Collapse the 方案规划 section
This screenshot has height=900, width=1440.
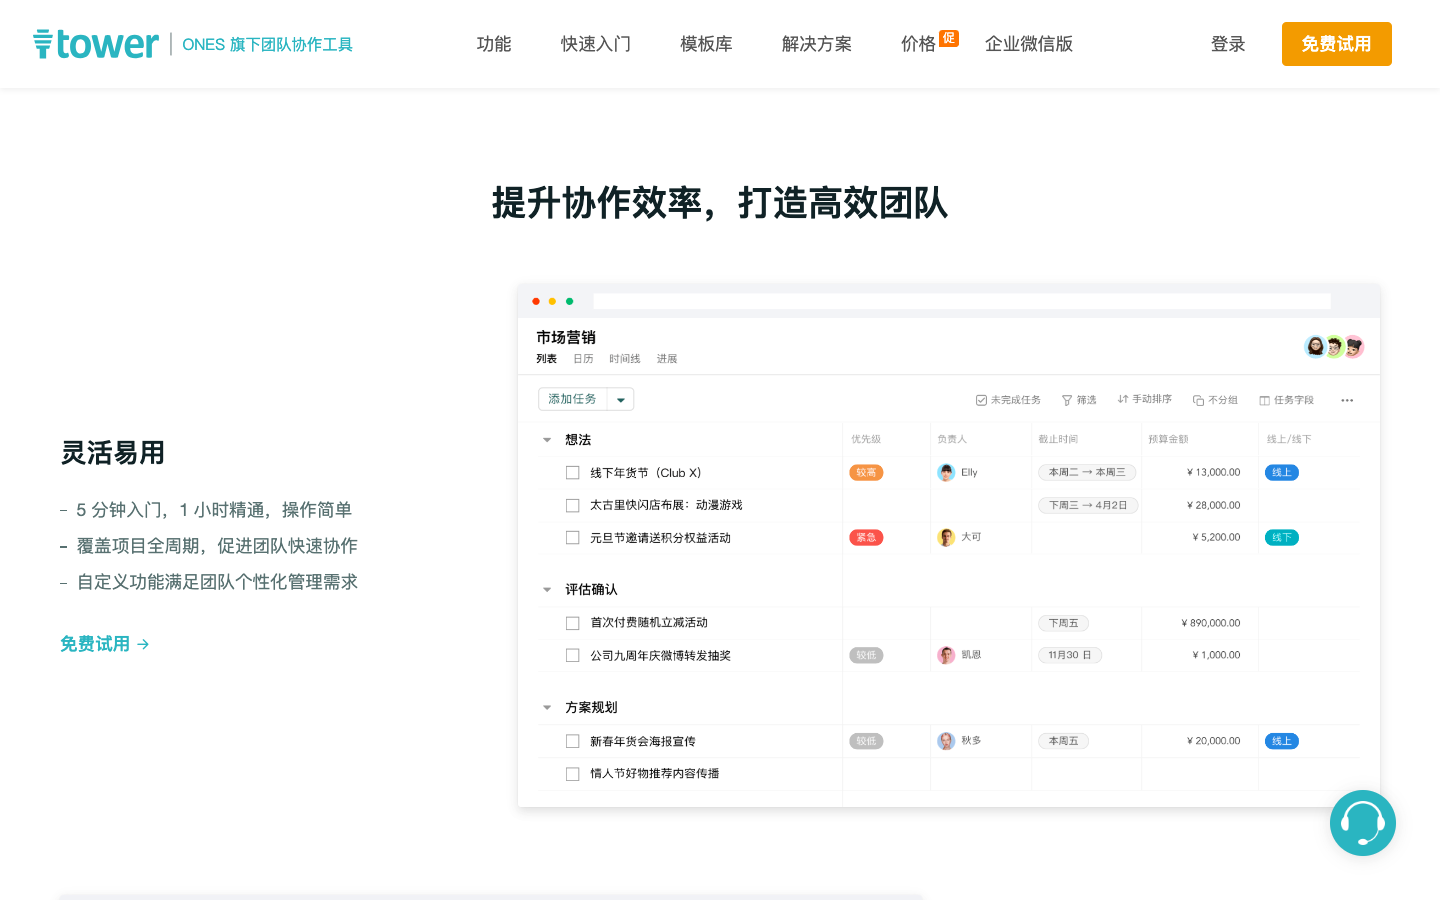pyautogui.click(x=547, y=708)
